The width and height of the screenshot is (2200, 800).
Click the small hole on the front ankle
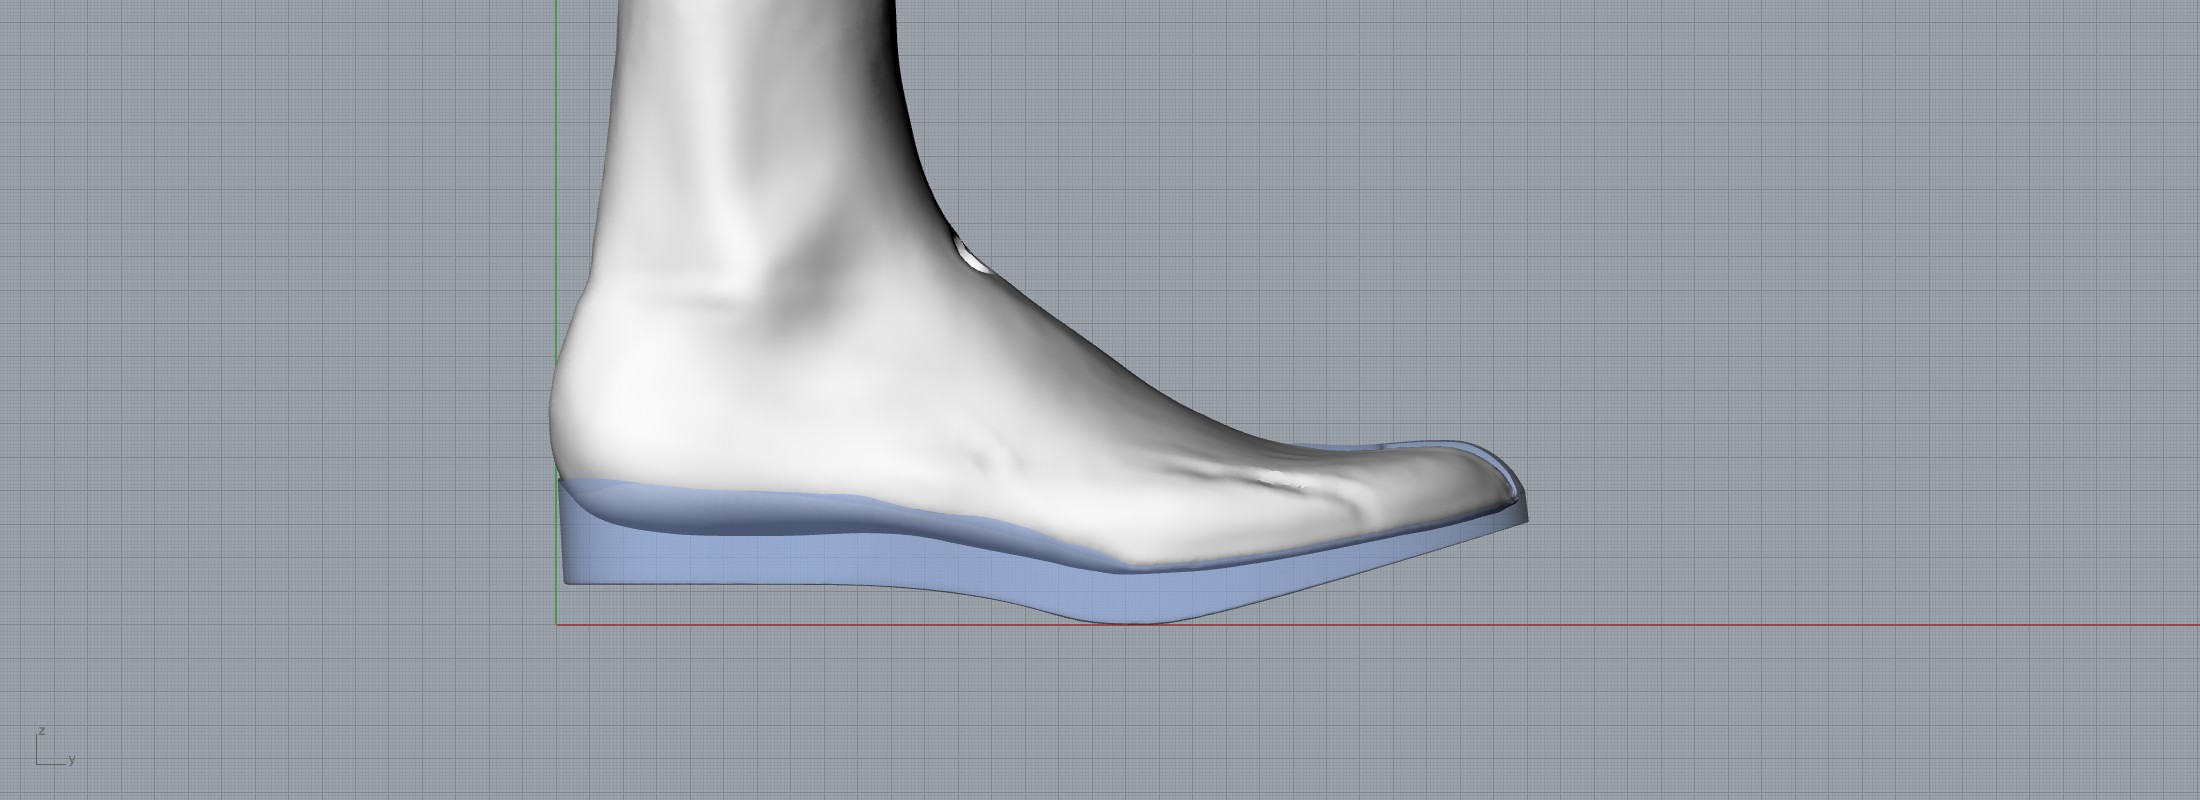972,256
